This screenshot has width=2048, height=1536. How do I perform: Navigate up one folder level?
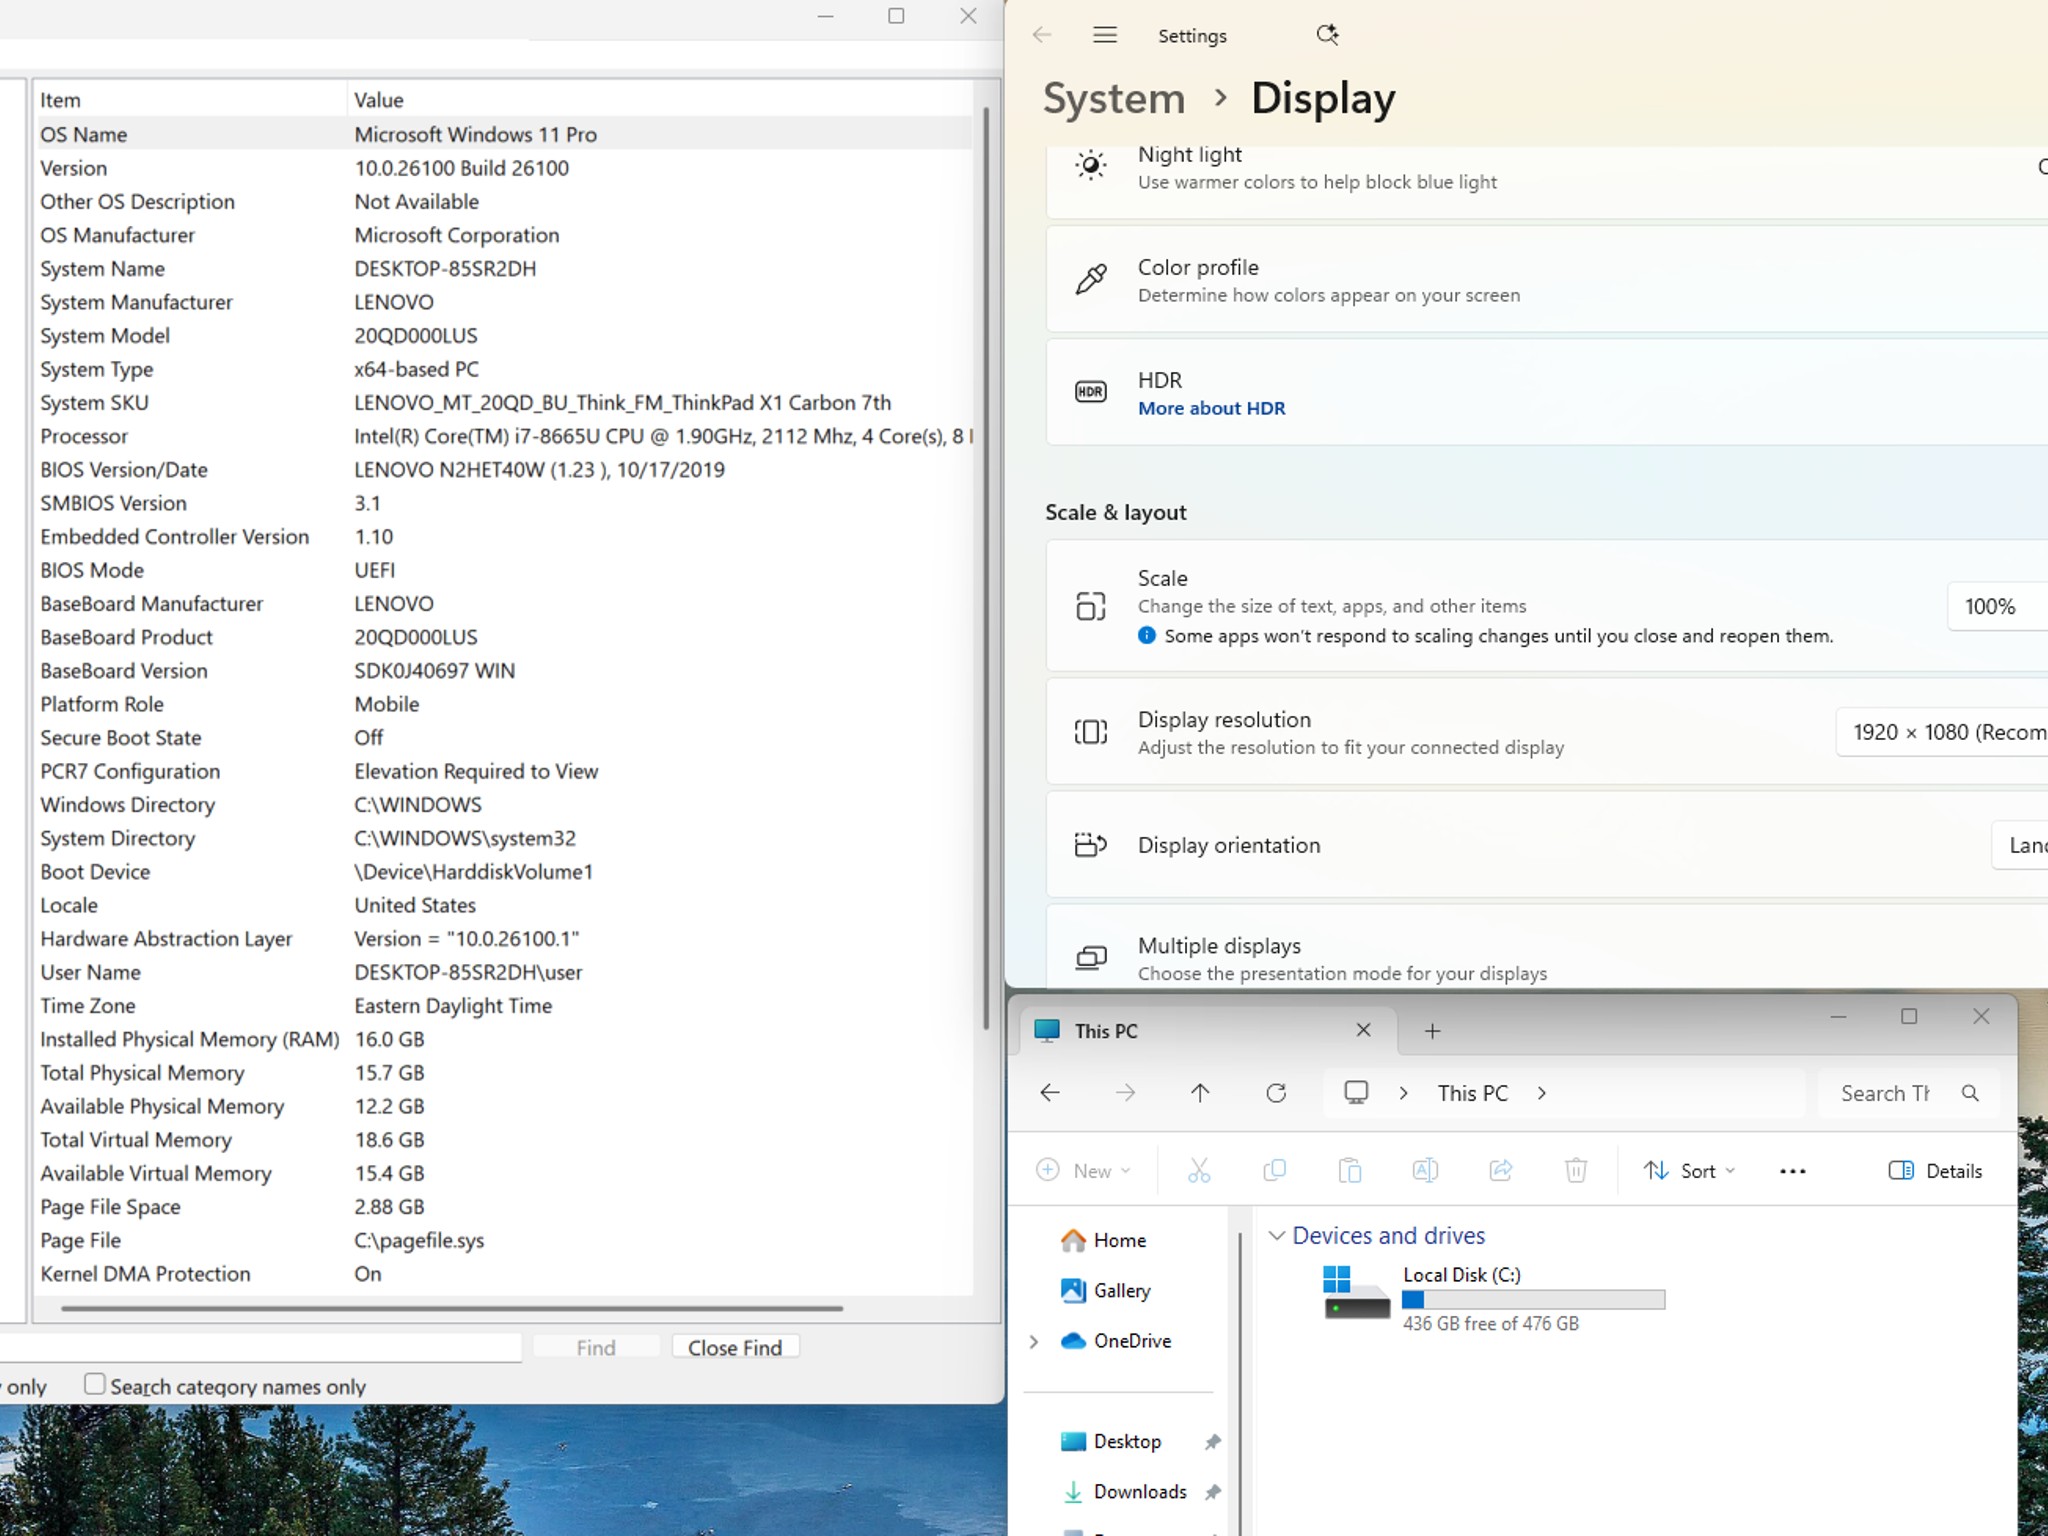(1200, 1093)
